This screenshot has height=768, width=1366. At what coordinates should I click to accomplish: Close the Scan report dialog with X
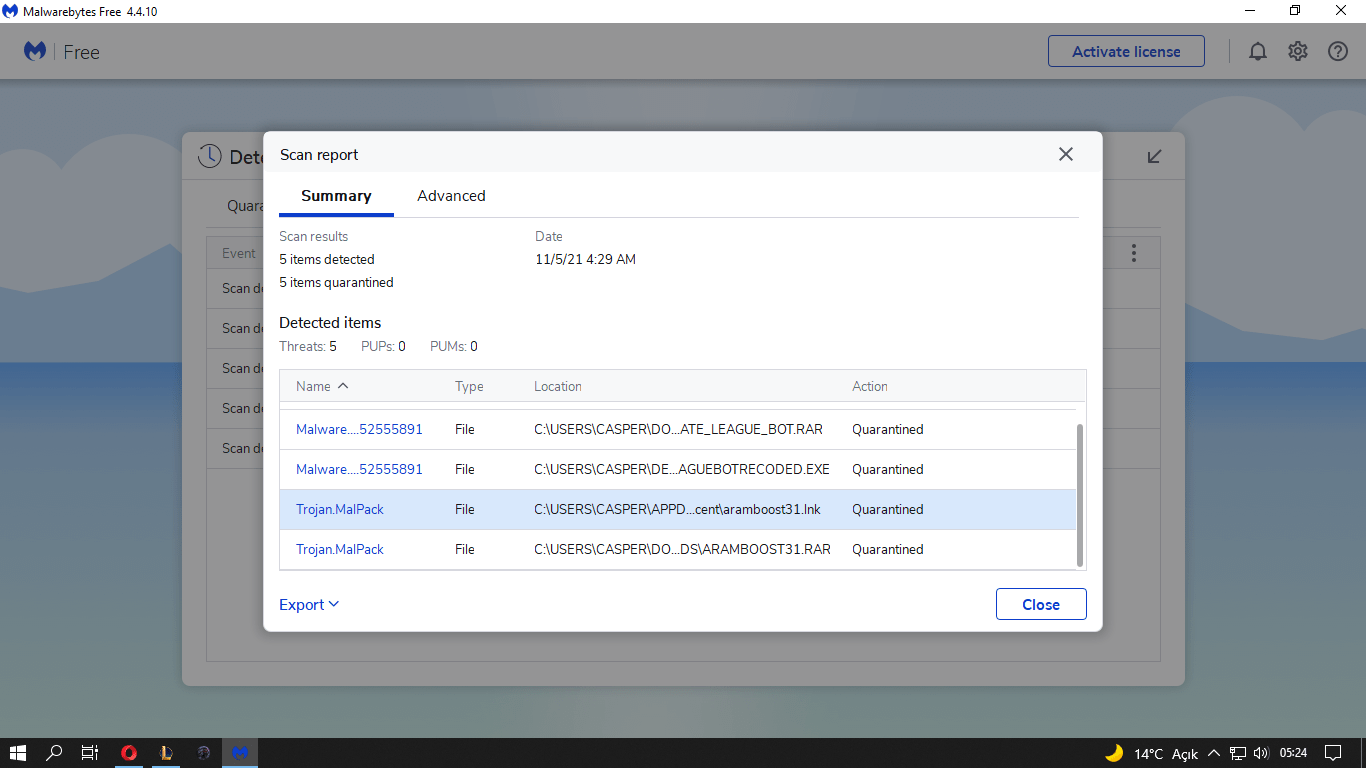[1066, 154]
